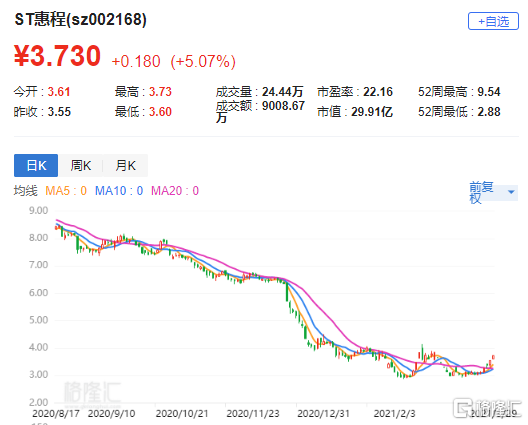The image size is (528, 425).
Task: Select the 日K daily chart tab
Action: click(36, 165)
